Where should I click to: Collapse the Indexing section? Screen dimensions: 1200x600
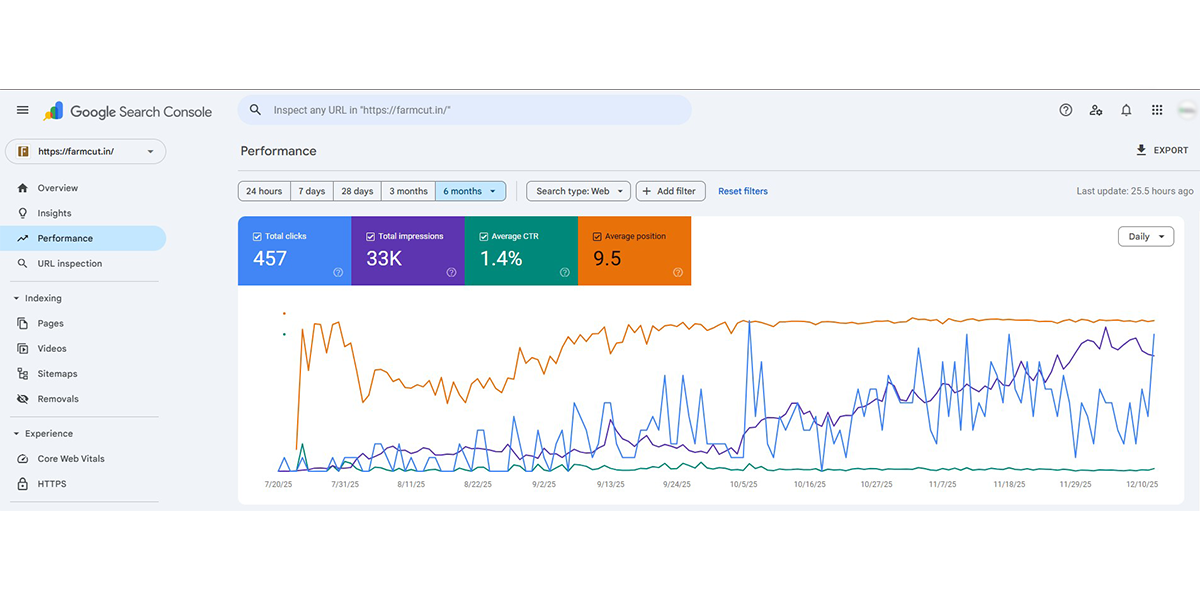16,298
